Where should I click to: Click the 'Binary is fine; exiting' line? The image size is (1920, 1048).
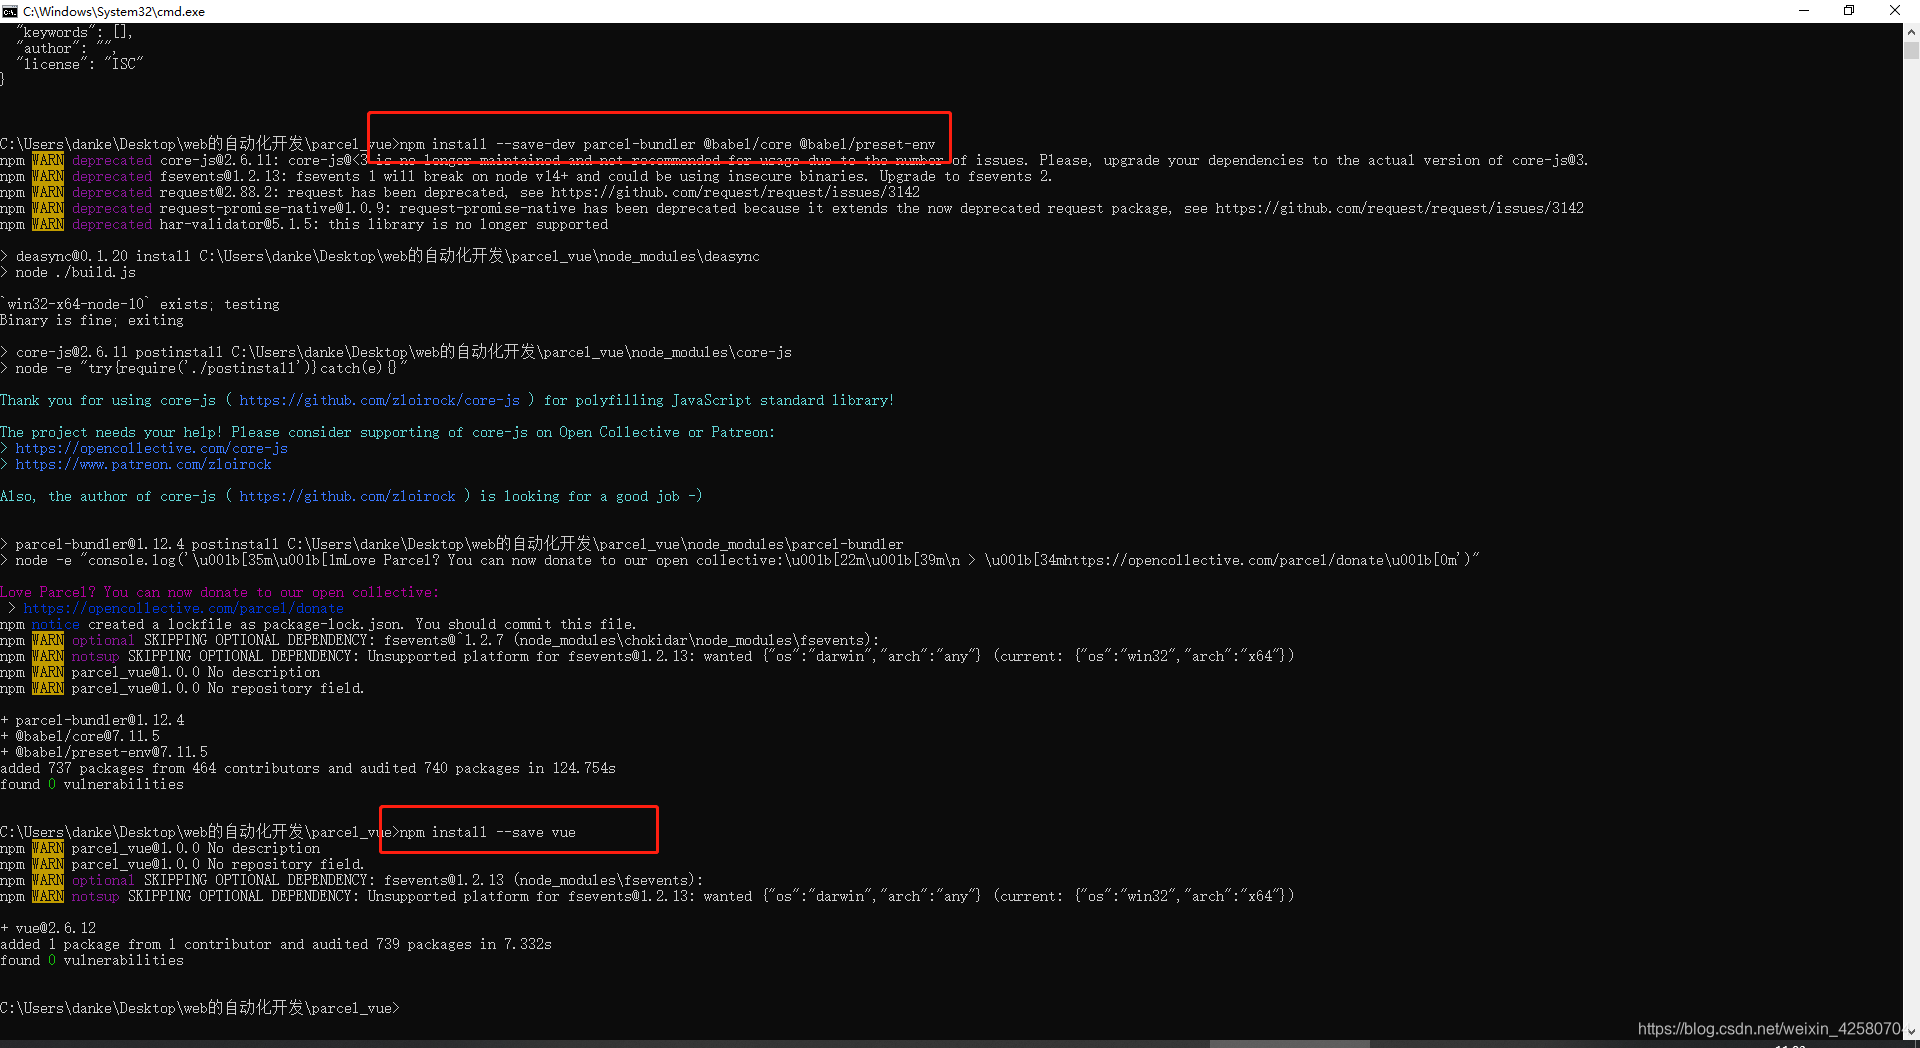[92, 320]
